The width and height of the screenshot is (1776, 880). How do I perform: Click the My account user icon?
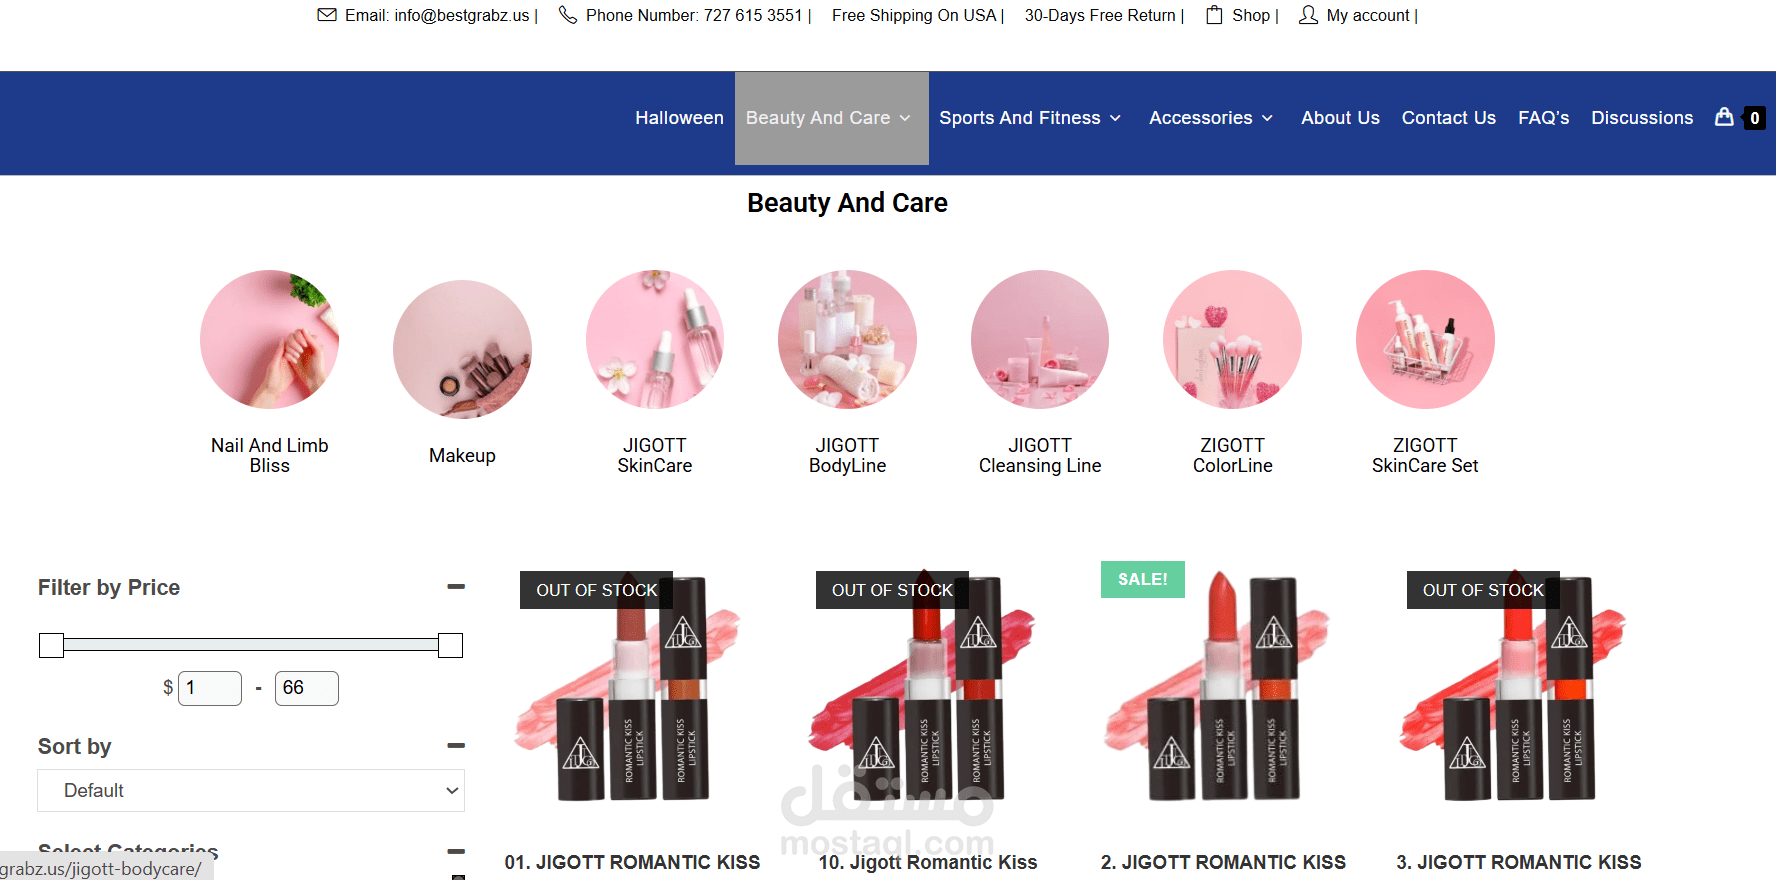pyautogui.click(x=1308, y=15)
